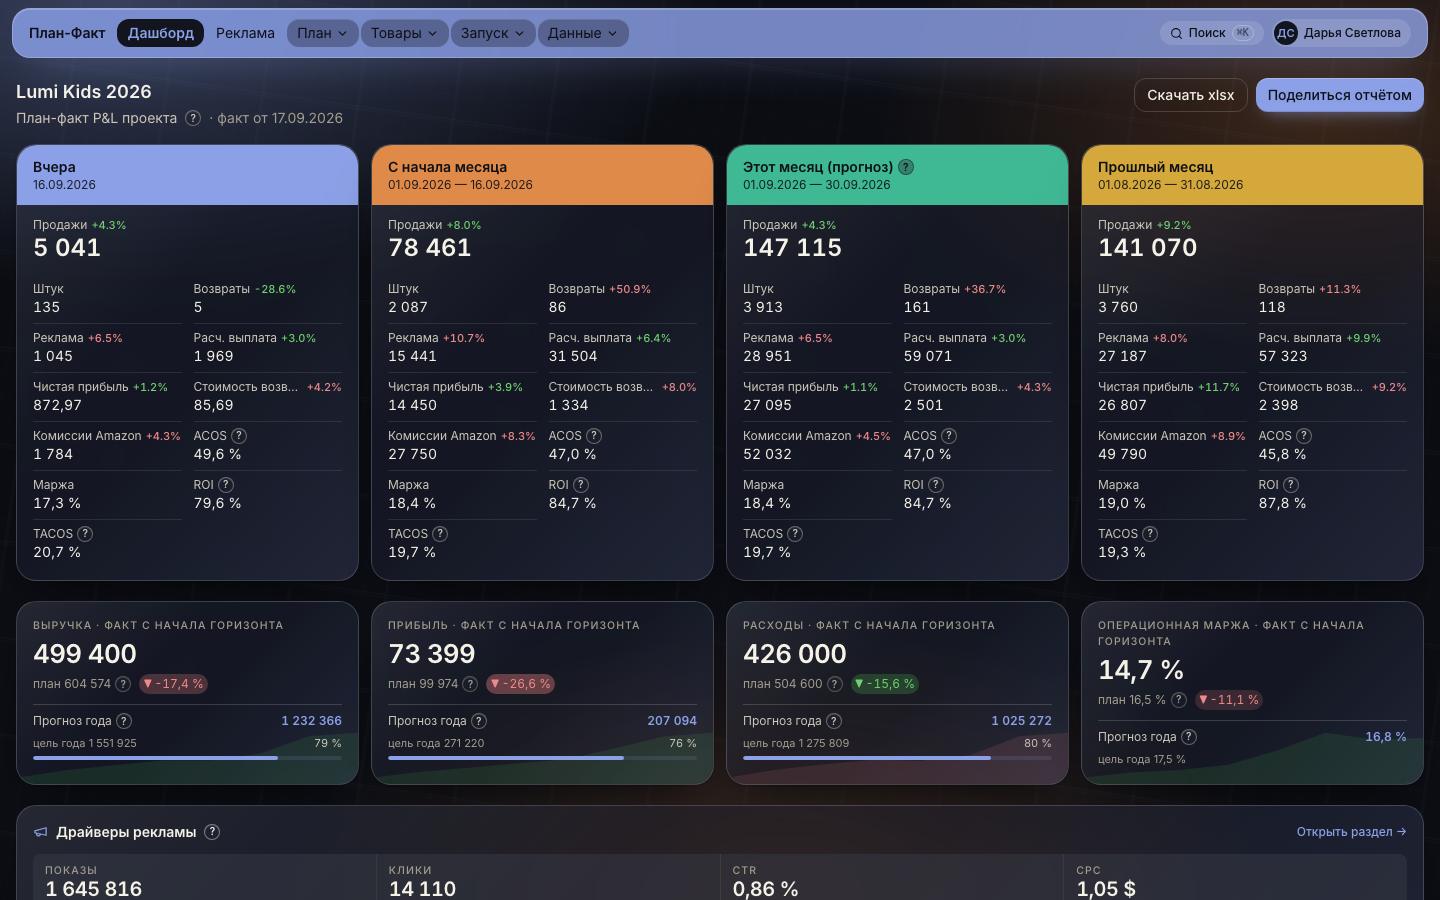Screen dimensions: 1440x900
Task: Open the Товары dropdown menu
Action: (x=404, y=33)
